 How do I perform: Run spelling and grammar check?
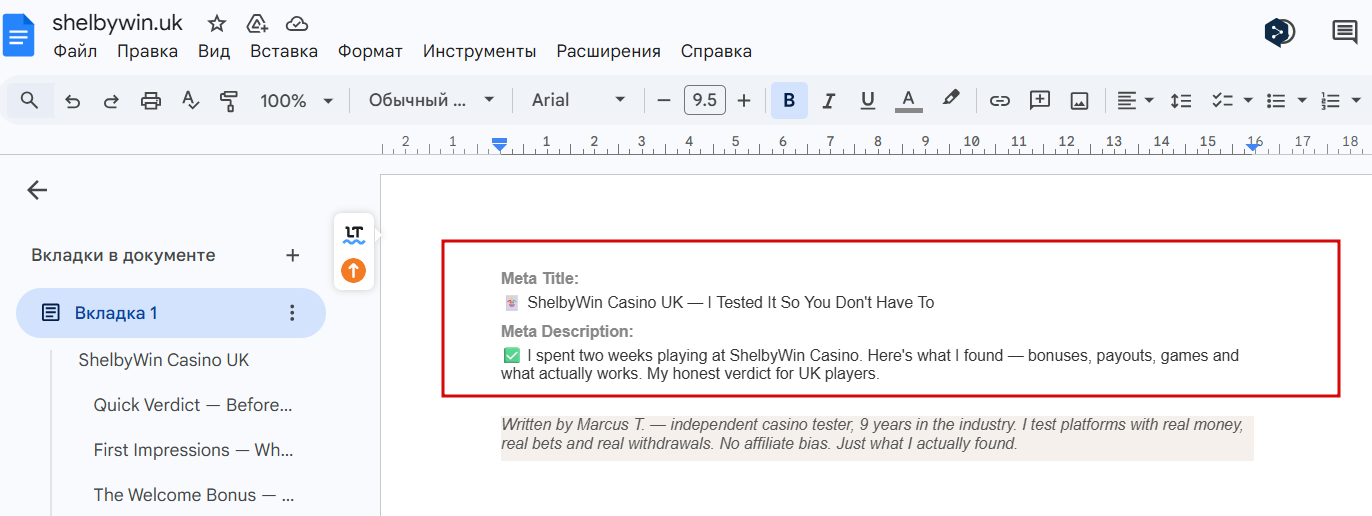tap(190, 100)
